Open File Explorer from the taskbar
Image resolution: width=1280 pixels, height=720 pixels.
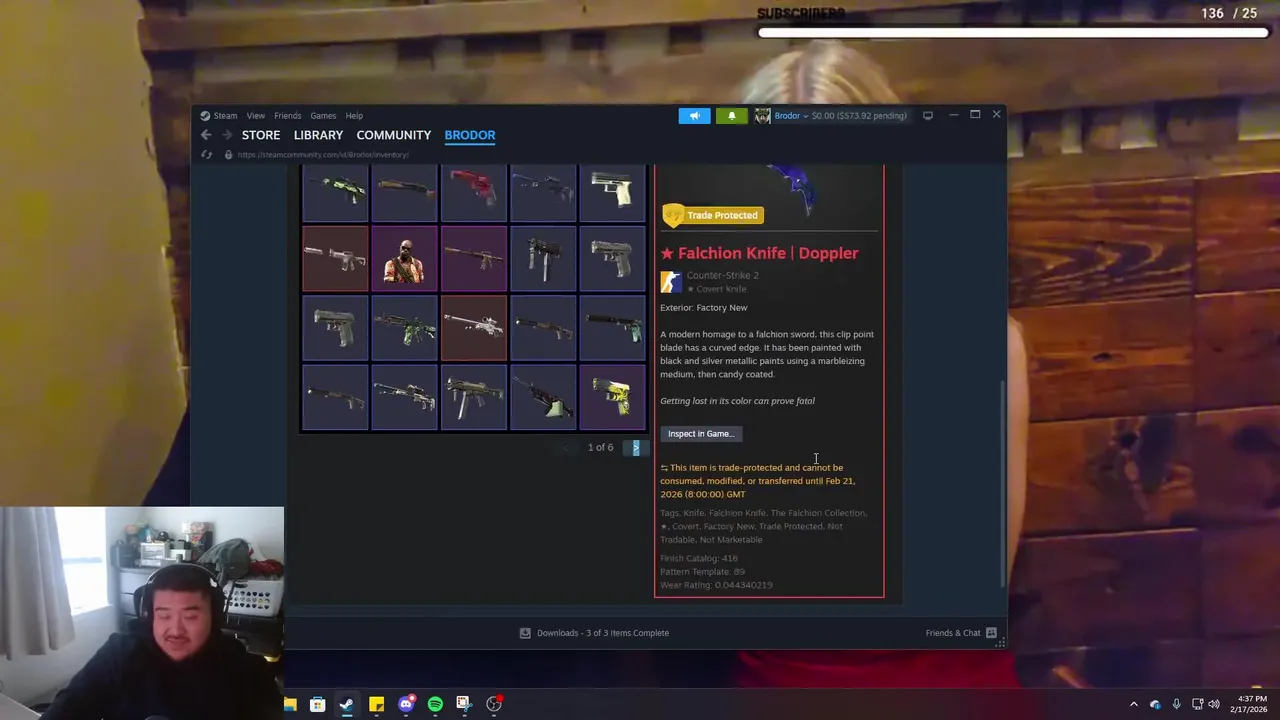tap(289, 704)
